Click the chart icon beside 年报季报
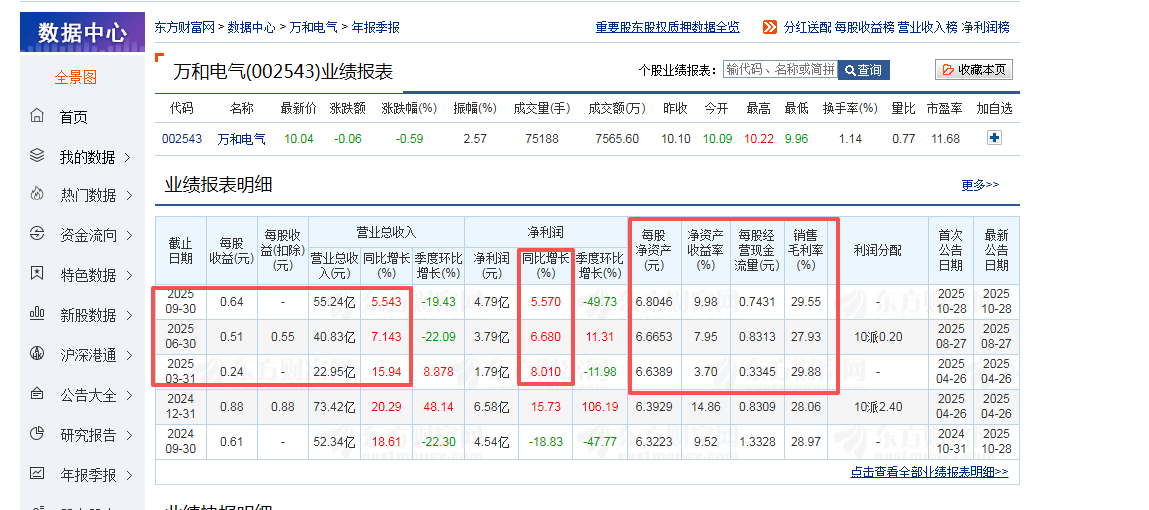This screenshot has height=510, width=1149. point(37,474)
